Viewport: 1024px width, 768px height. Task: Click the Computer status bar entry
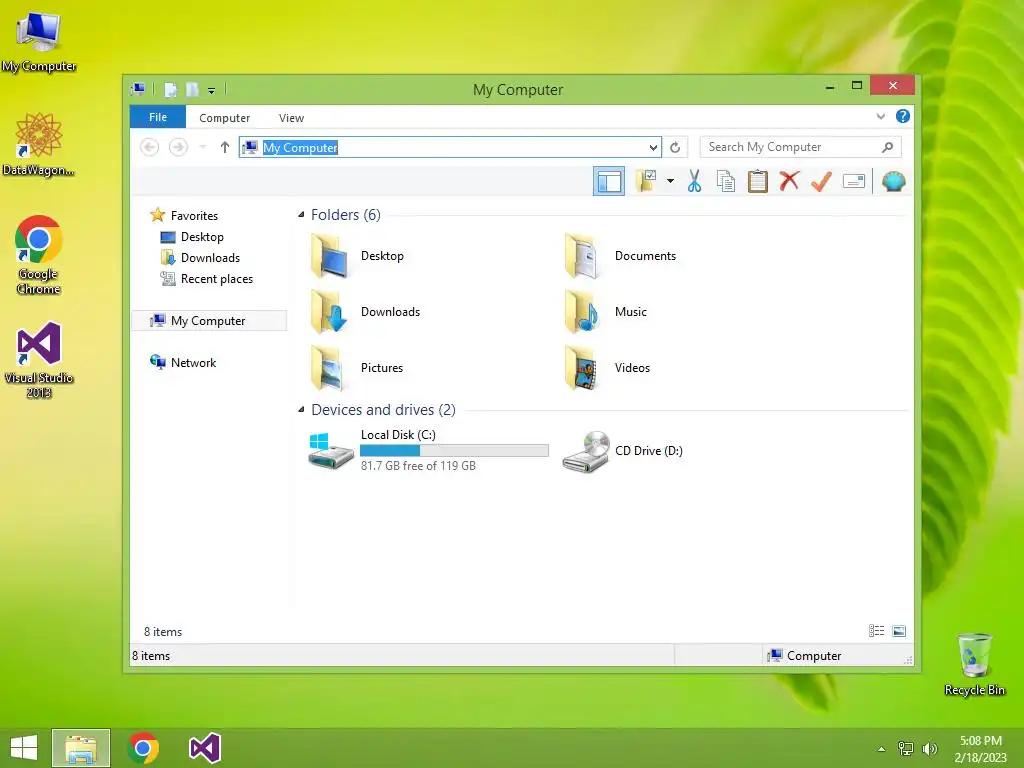[x=805, y=655]
